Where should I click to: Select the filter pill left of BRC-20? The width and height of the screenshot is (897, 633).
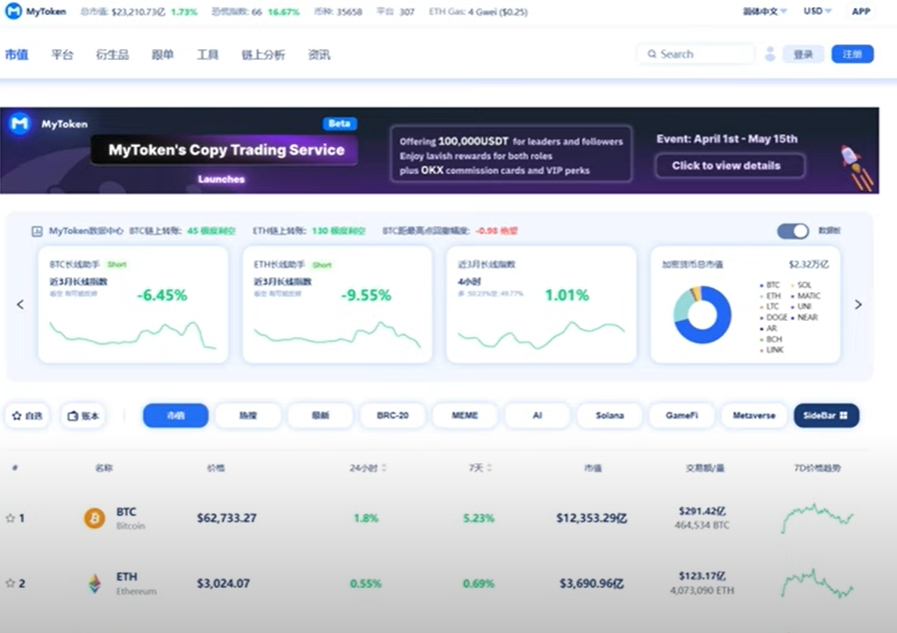320,416
